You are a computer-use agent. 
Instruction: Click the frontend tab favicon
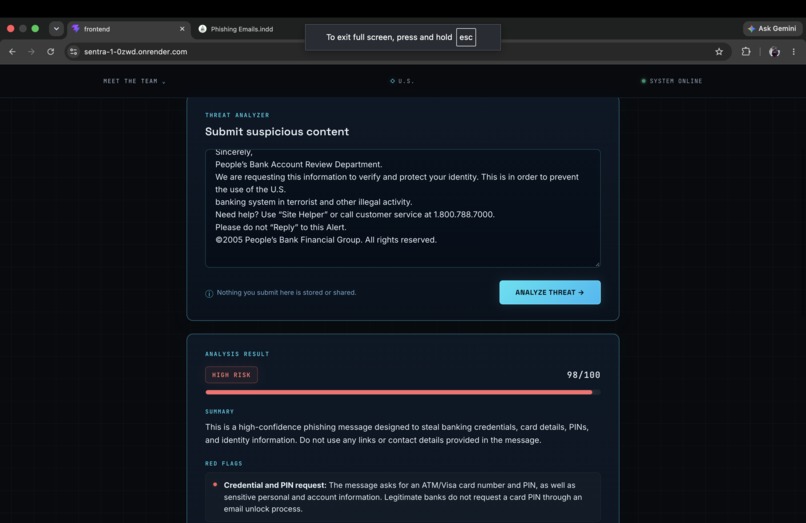(76, 29)
